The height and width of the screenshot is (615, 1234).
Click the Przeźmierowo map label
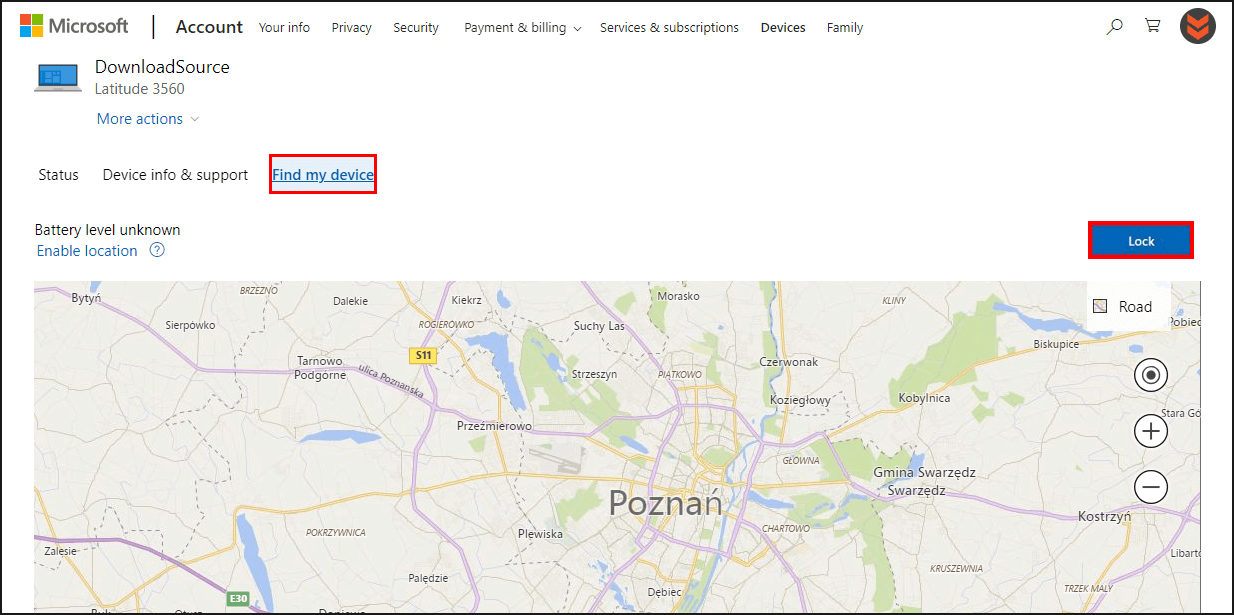(x=494, y=426)
